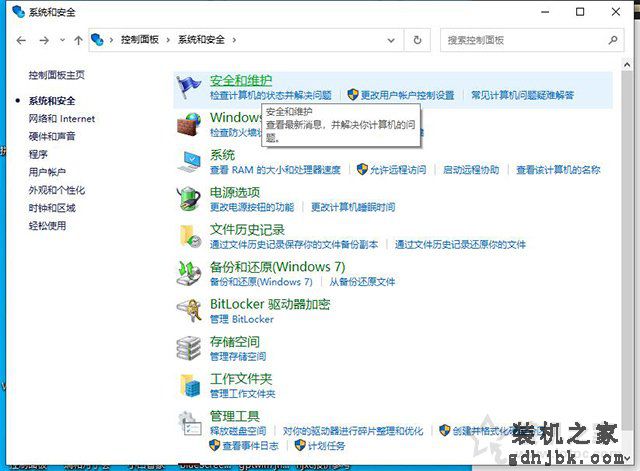This screenshot has height=471, width=640.
Task: Open the 备份和还原 drive icon
Action: tap(189, 273)
